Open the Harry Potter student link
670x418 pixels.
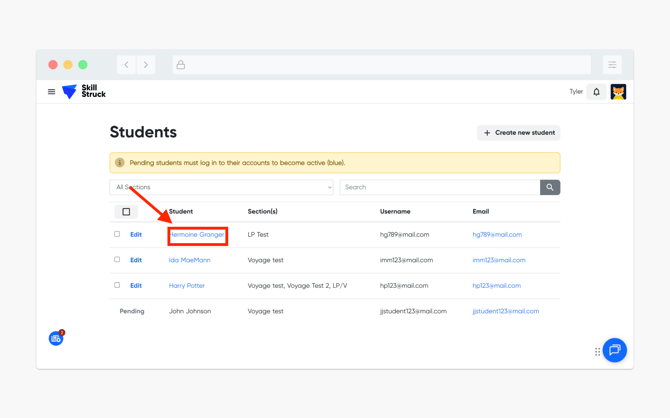[x=187, y=286]
